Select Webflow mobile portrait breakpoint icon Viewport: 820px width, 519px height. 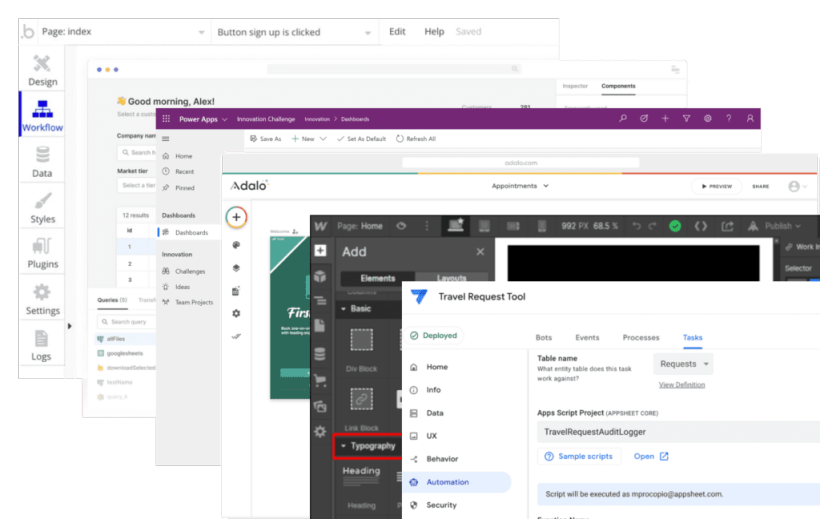[542, 226]
